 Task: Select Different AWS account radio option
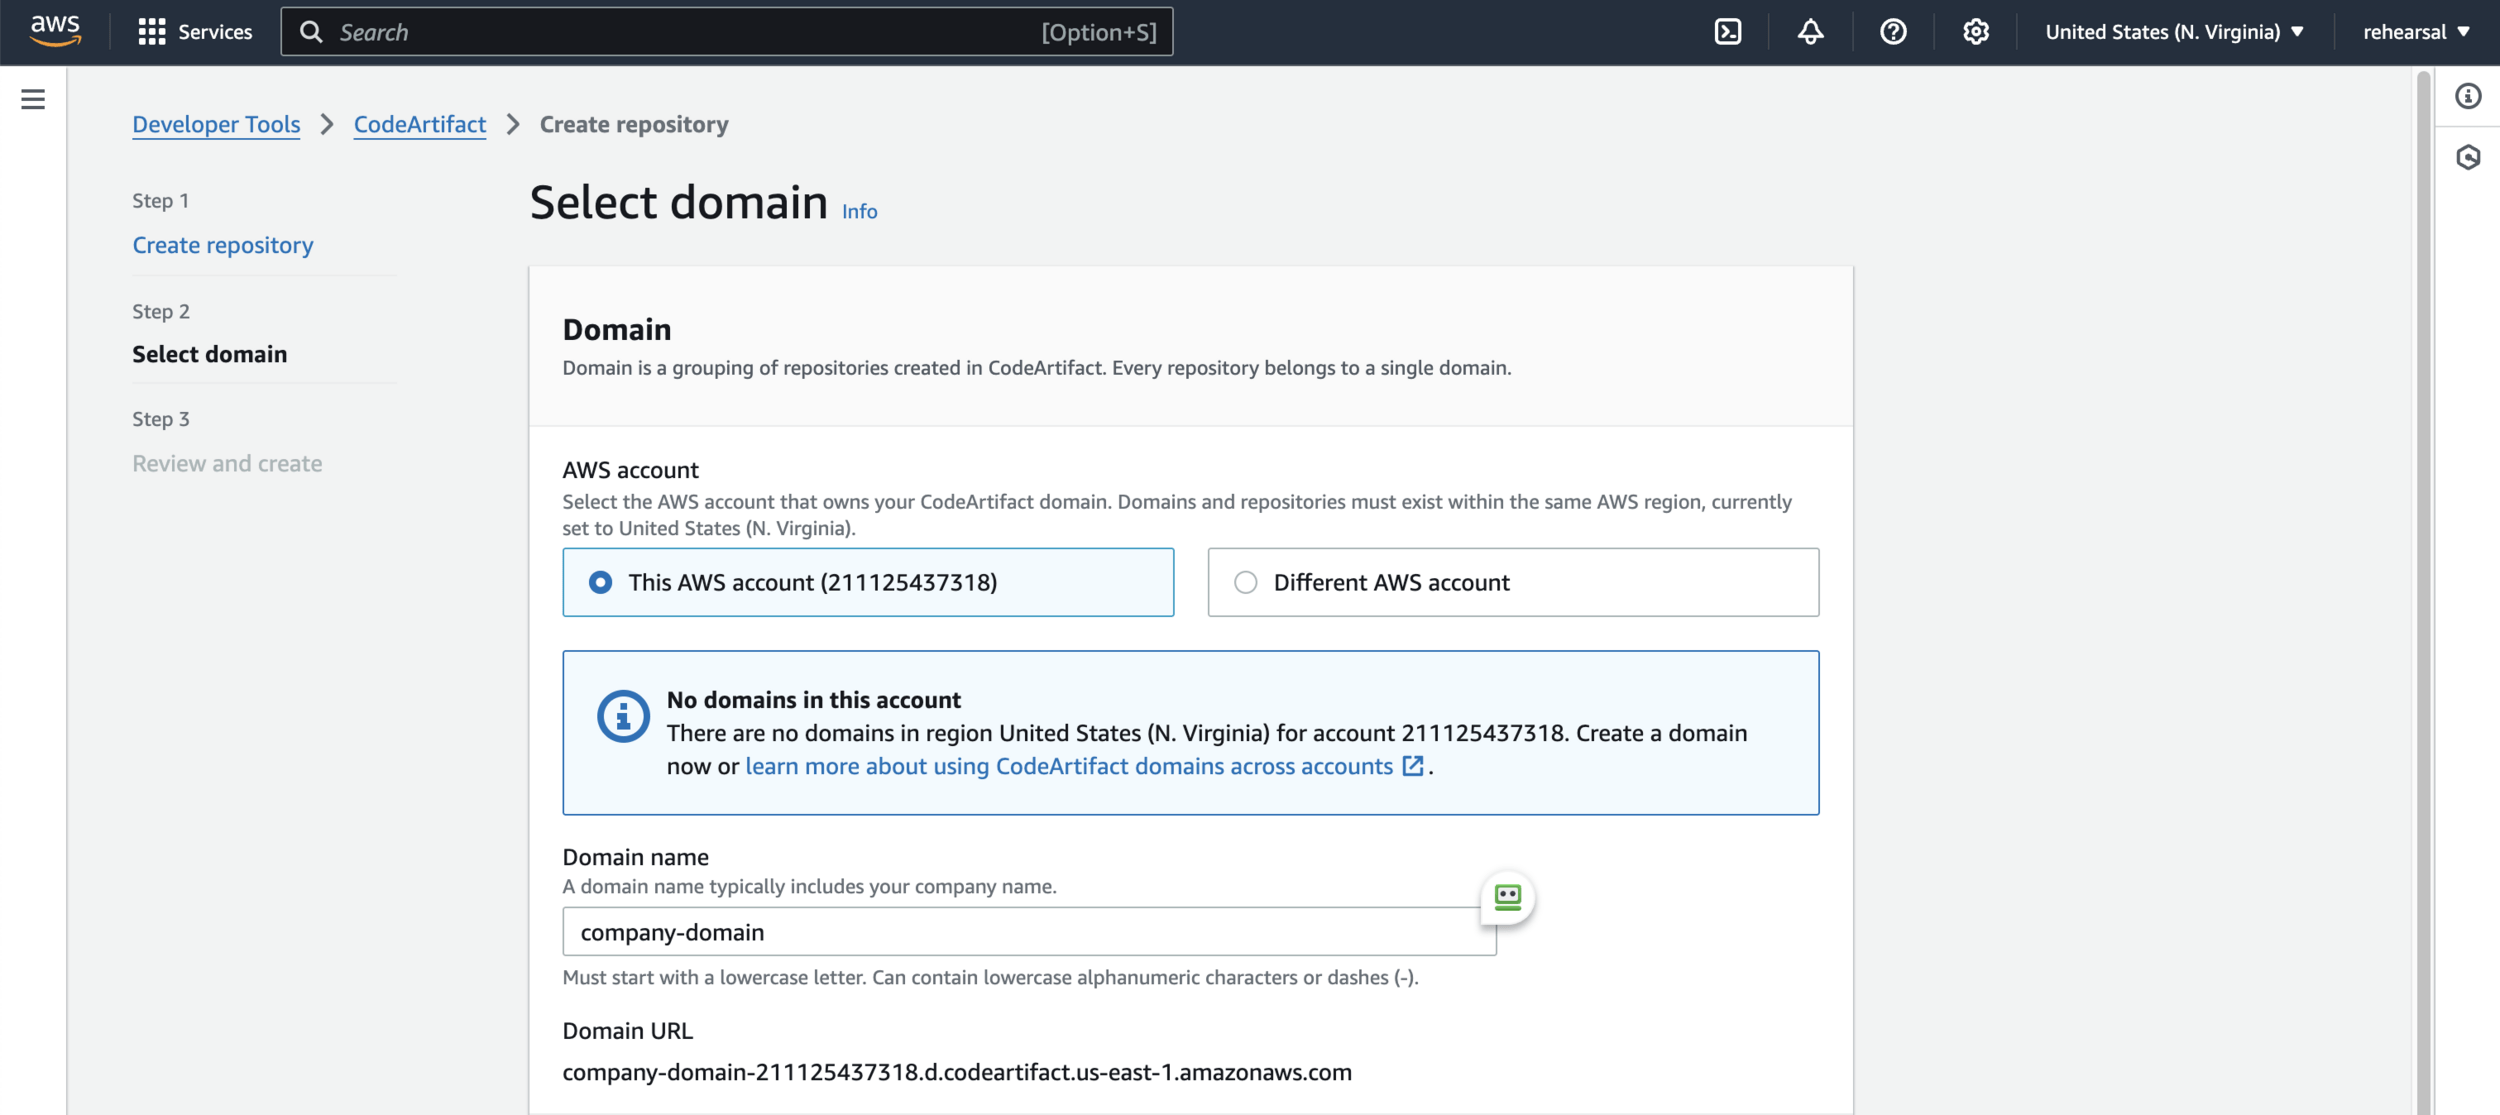(1245, 582)
